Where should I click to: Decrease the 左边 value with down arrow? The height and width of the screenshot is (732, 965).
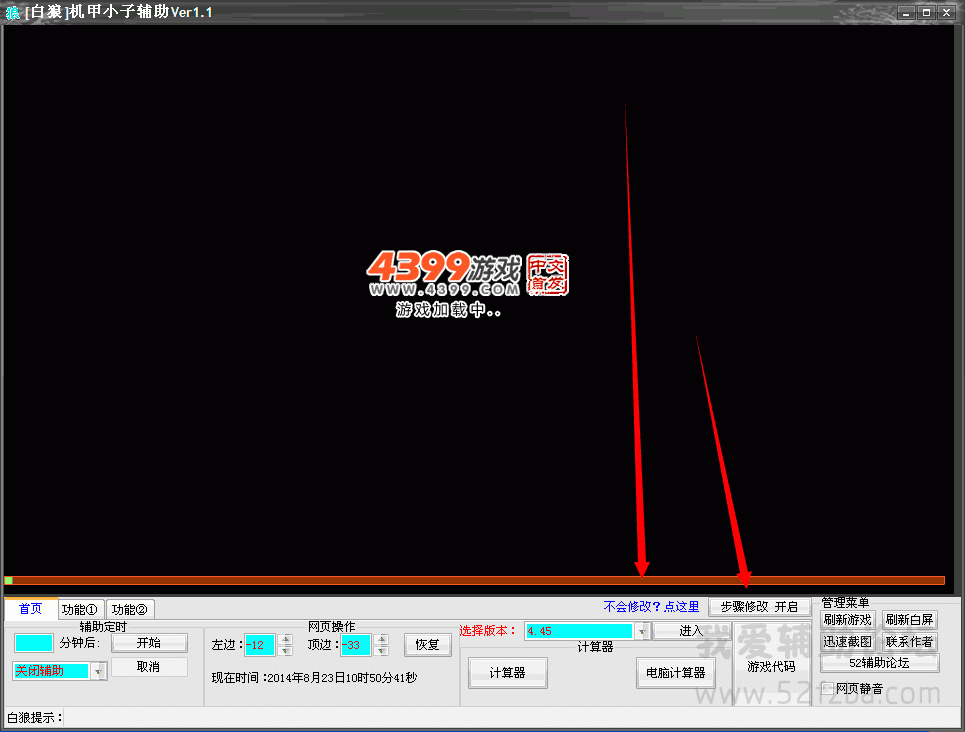tap(286, 651)
